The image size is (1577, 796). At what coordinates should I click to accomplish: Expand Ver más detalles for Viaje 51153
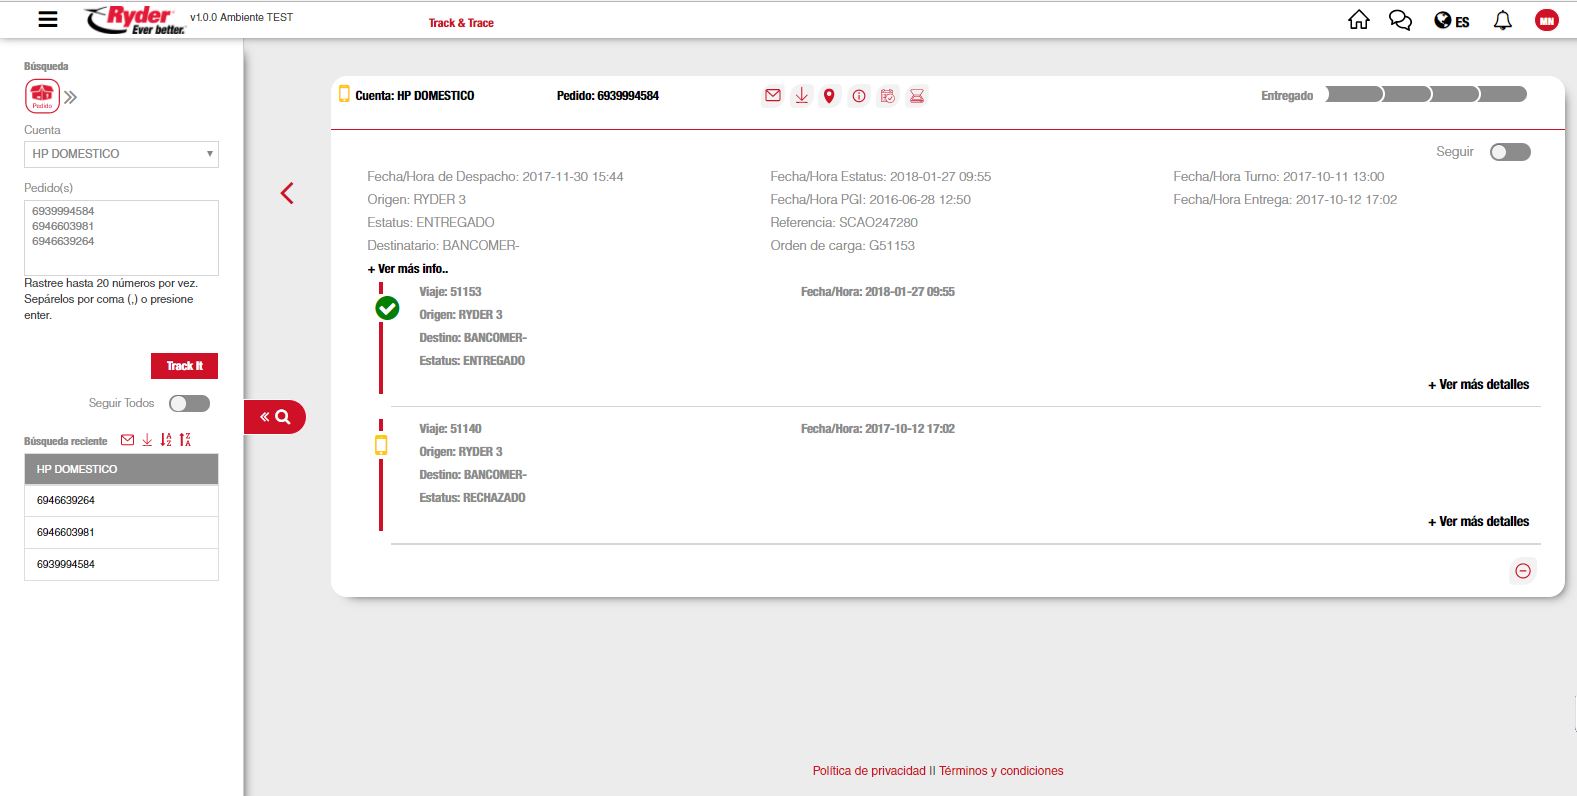point(1478,384)
